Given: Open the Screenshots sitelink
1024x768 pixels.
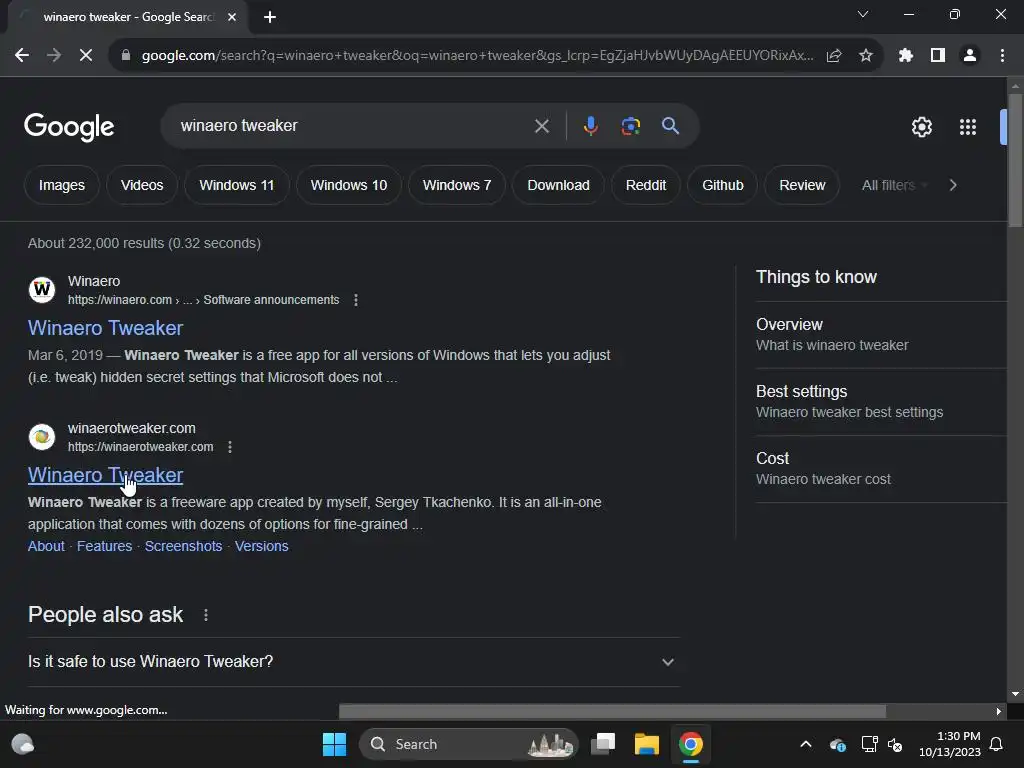Looking at the screenshot, I should coord(184,546).
